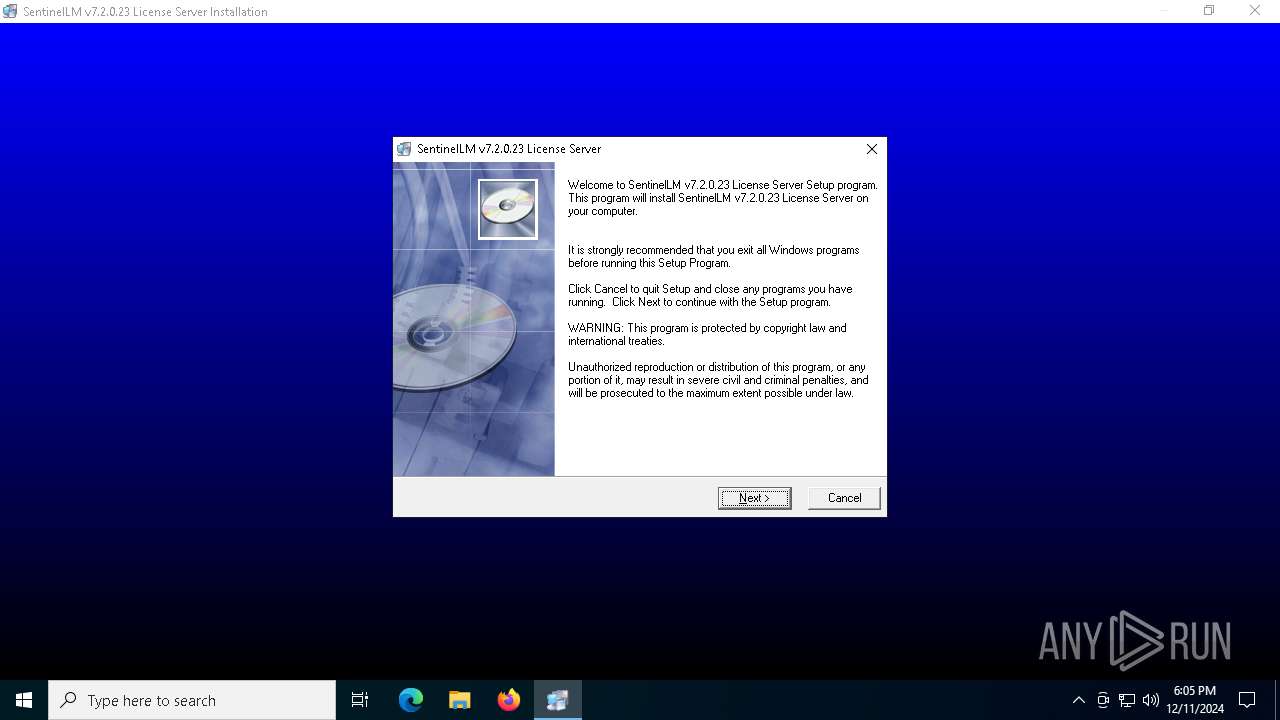Cancel the SentinelLM setup

(844, 498)
